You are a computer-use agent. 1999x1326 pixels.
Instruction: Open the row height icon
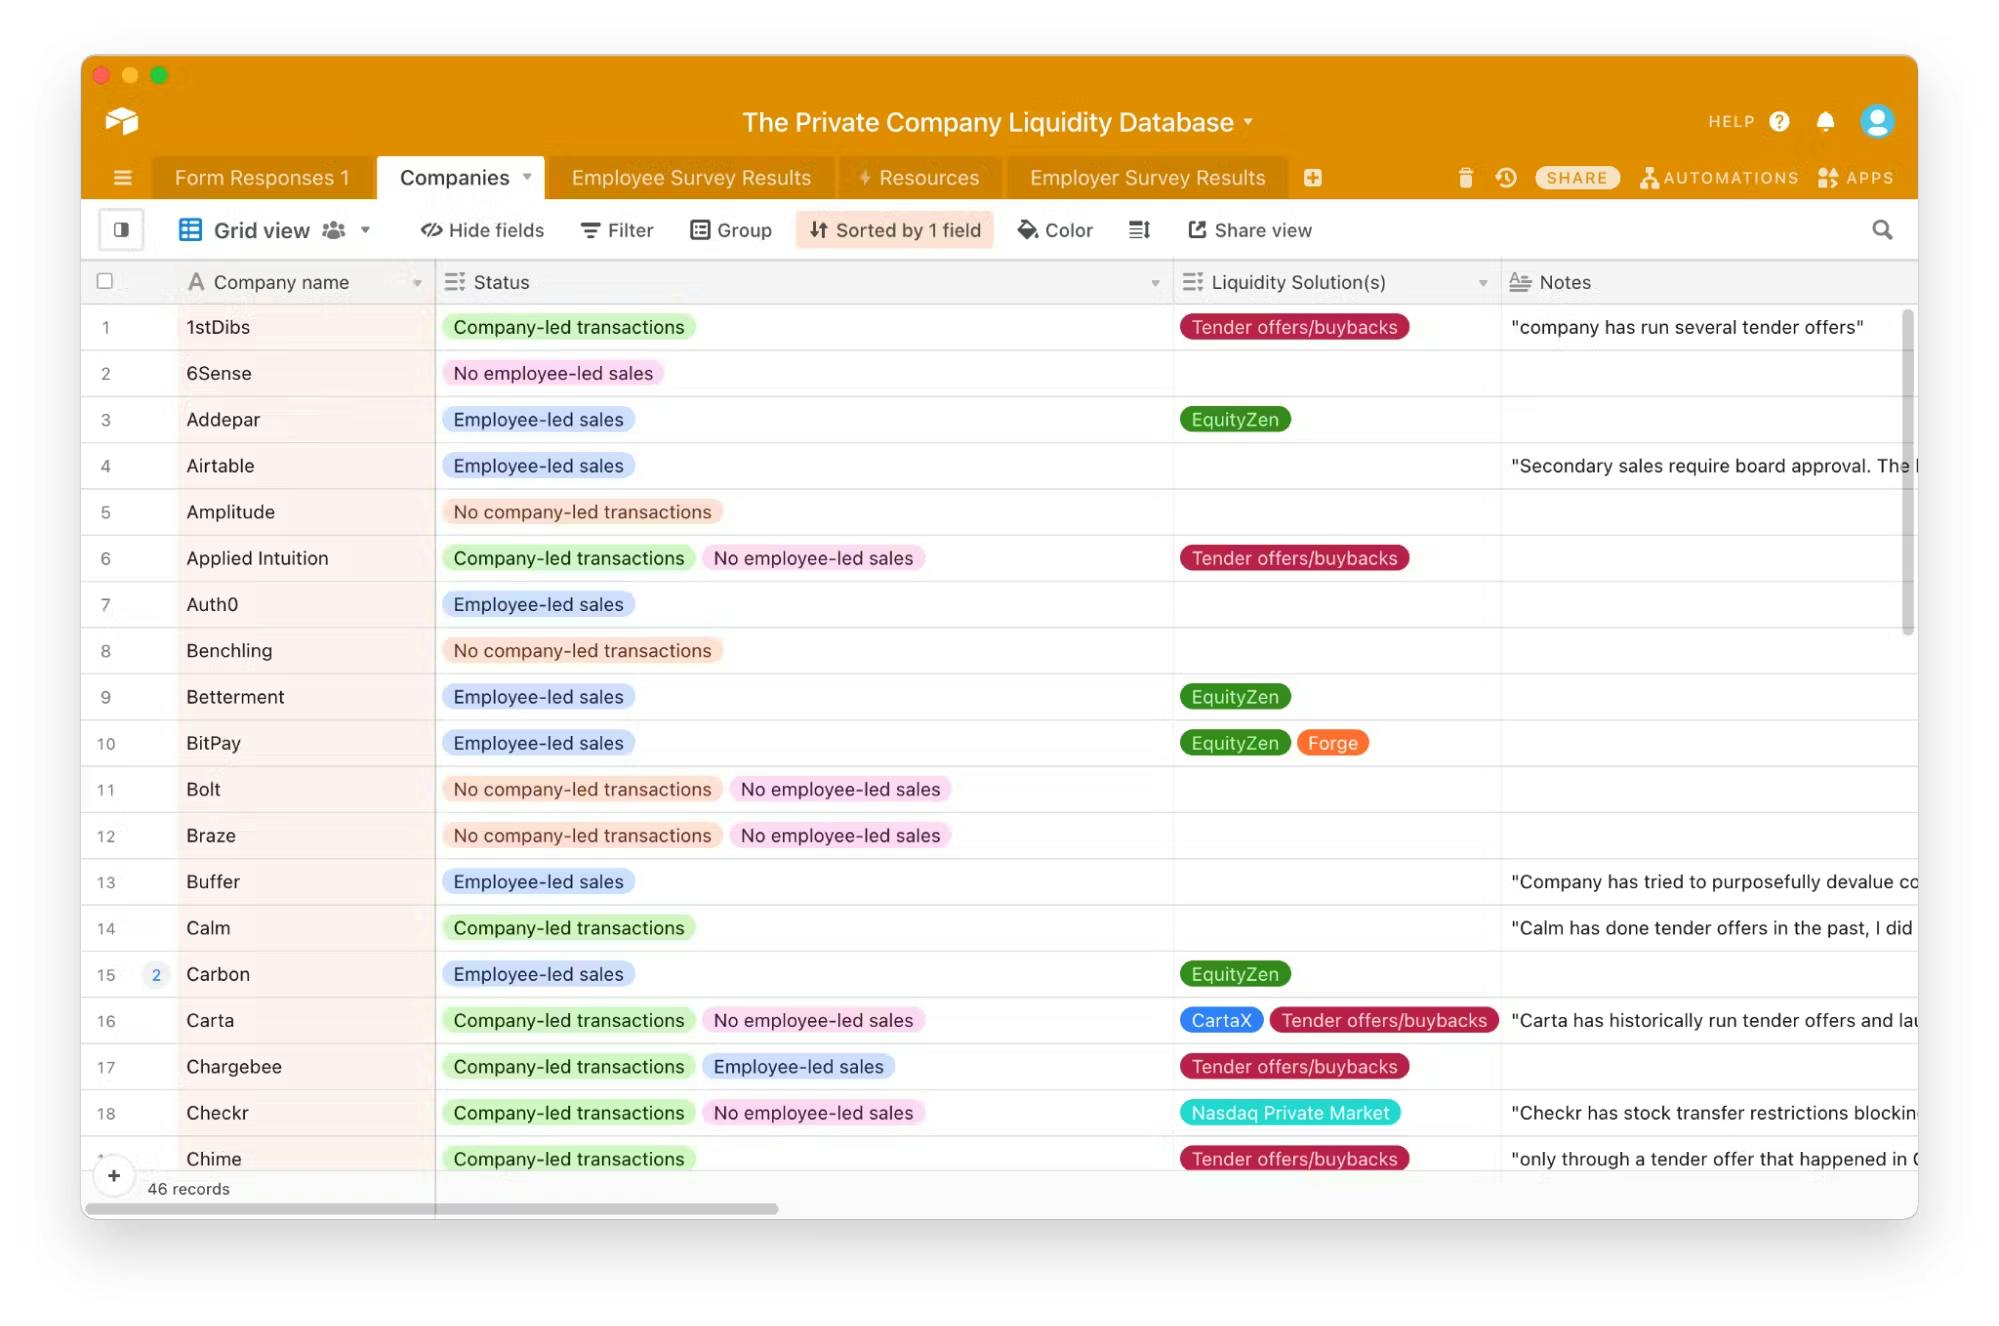(x=1140, y=230)
